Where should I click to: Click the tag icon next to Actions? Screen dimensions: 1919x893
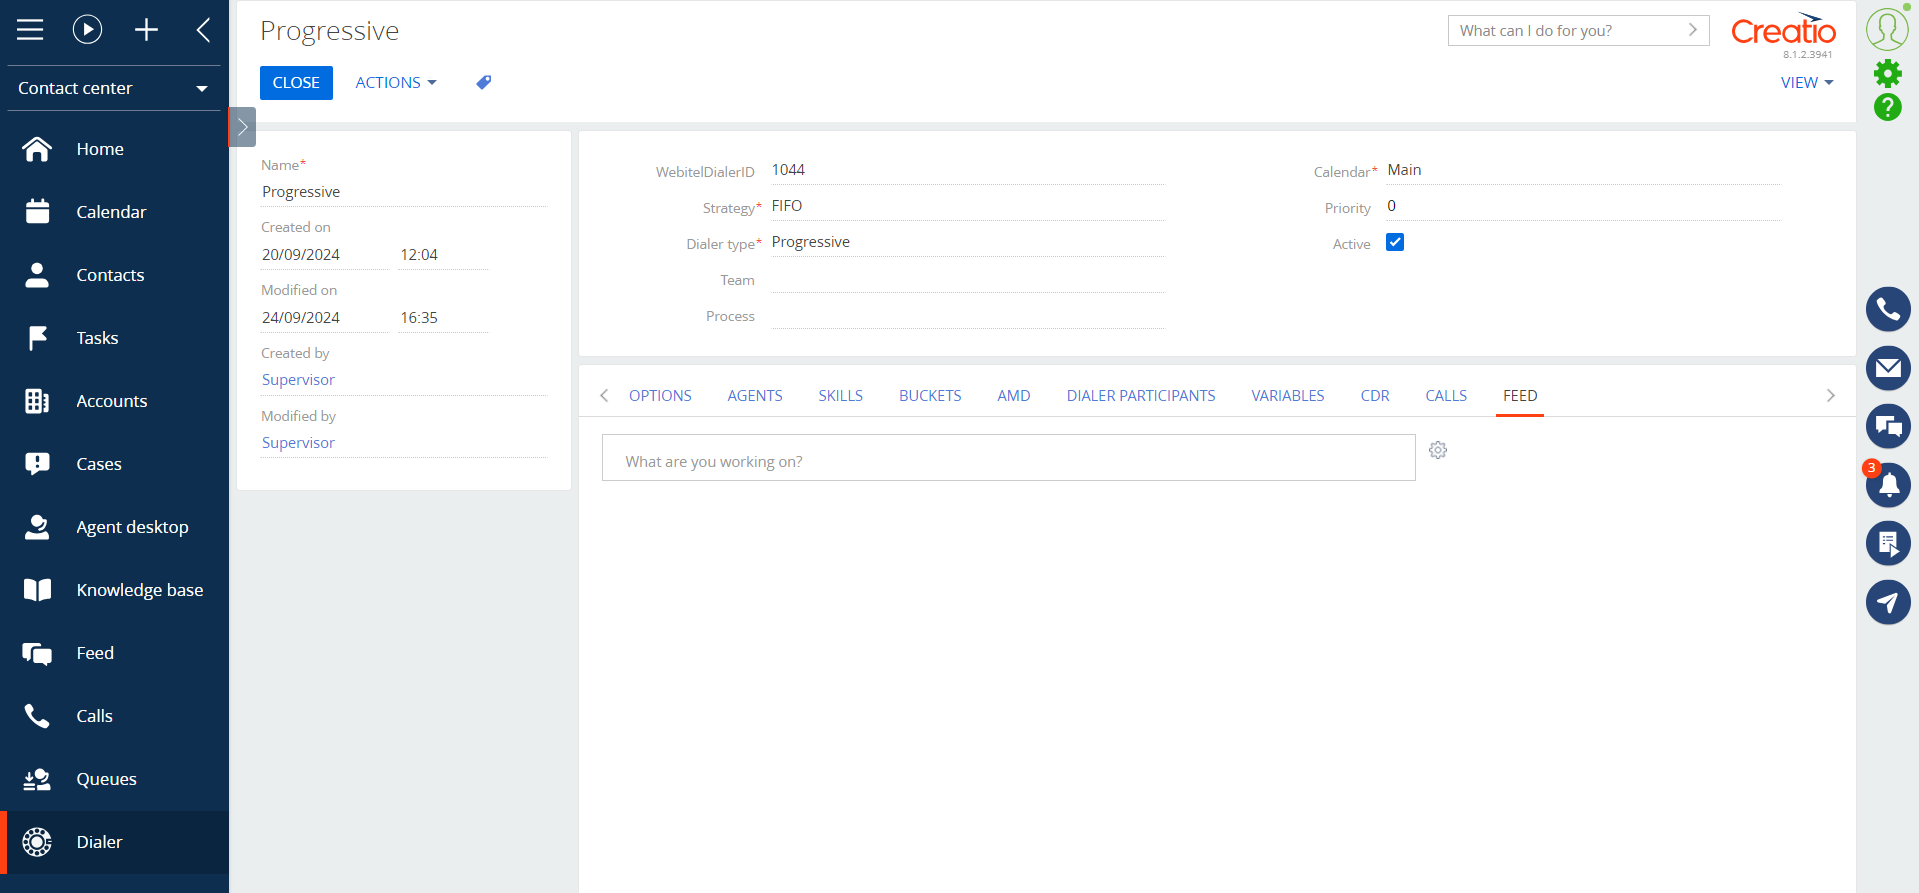484,83
